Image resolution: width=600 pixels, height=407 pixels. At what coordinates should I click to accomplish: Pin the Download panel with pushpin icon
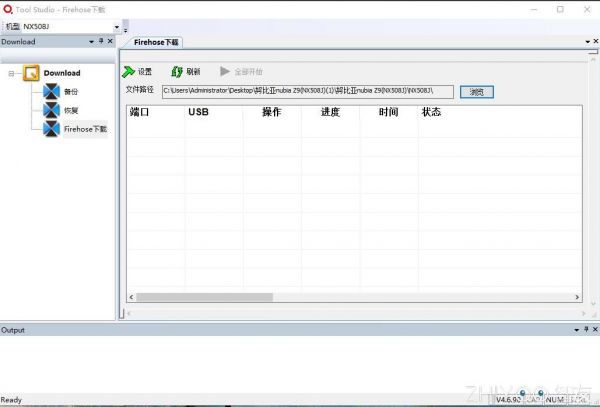tap(101, 42)
